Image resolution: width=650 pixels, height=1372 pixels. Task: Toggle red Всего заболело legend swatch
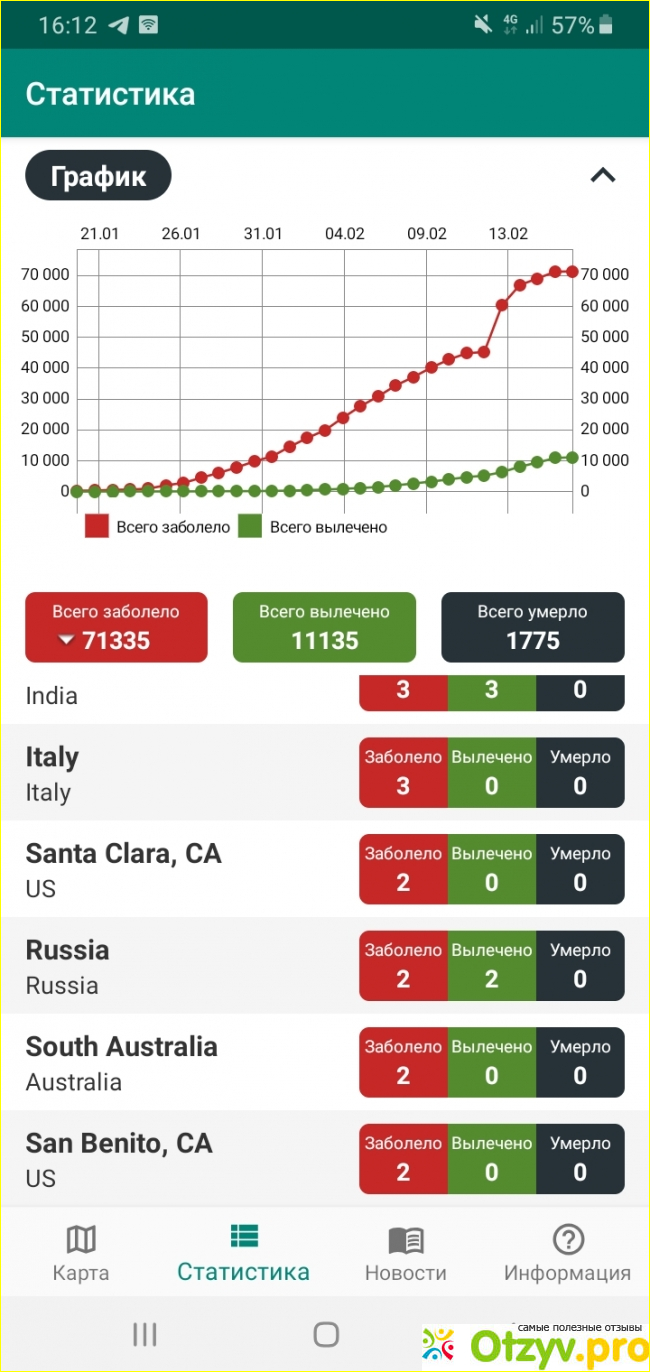(x=96, y=527)
